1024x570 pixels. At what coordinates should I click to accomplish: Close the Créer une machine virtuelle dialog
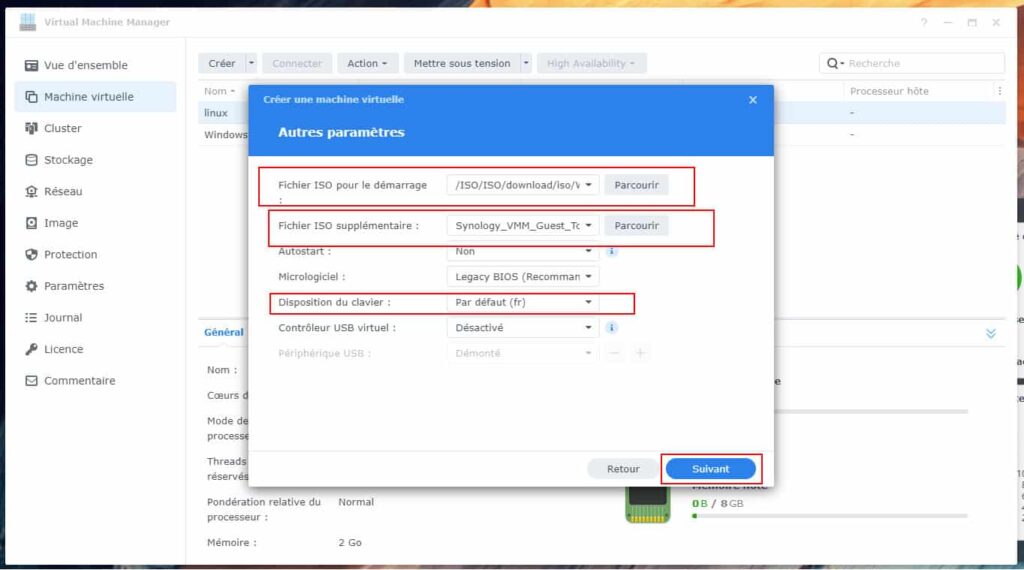click(753, 100)
